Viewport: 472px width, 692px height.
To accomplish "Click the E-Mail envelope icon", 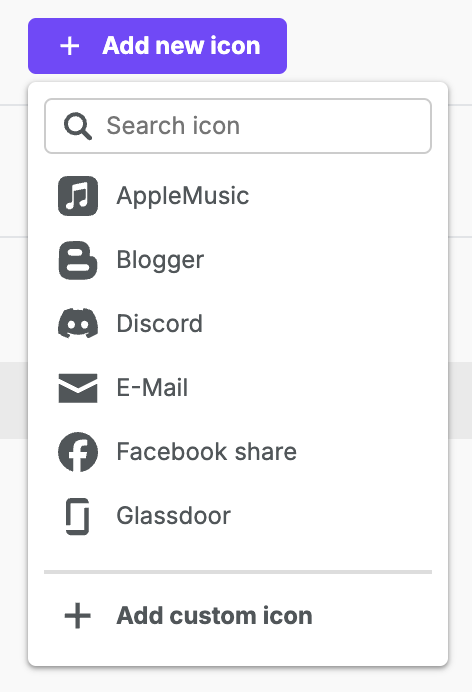I will 78,388.
